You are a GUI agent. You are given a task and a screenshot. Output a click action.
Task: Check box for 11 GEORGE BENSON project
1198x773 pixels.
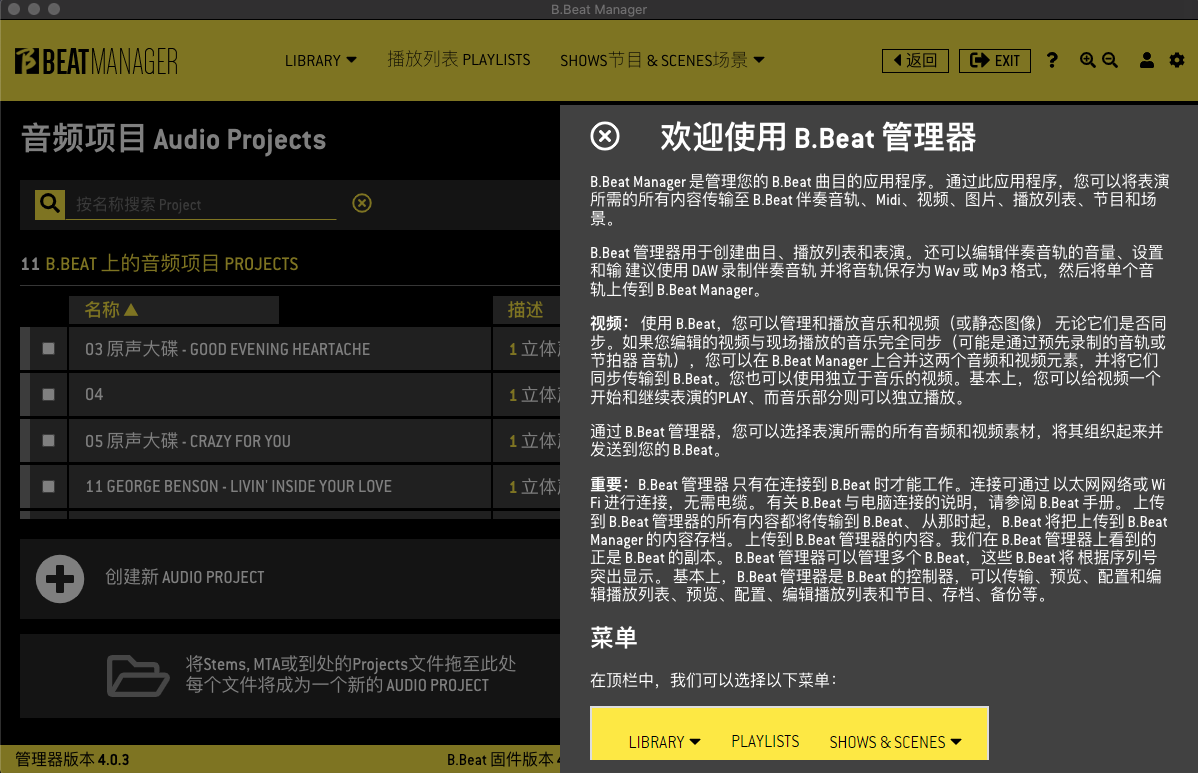click(x=48, y=487)
